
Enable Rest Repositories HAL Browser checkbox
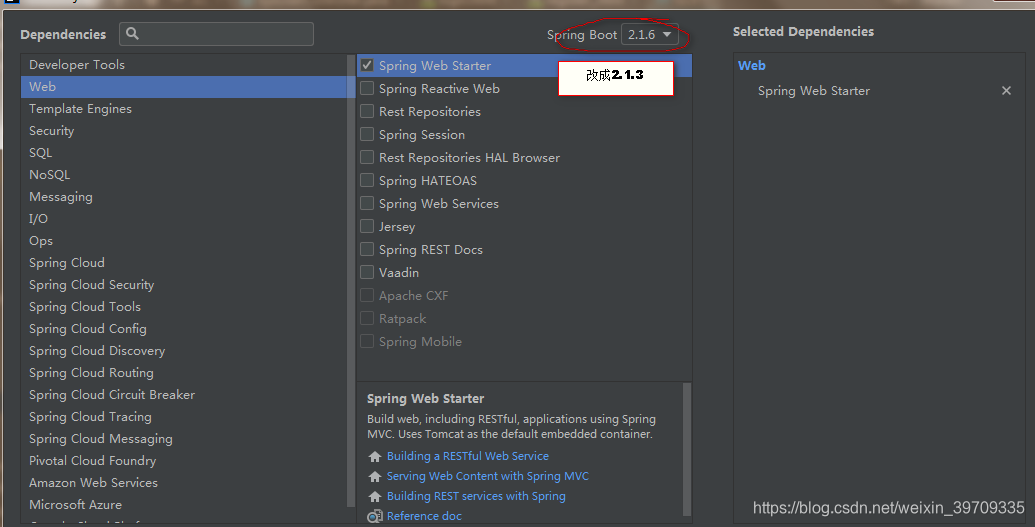(x=367, y=157)
